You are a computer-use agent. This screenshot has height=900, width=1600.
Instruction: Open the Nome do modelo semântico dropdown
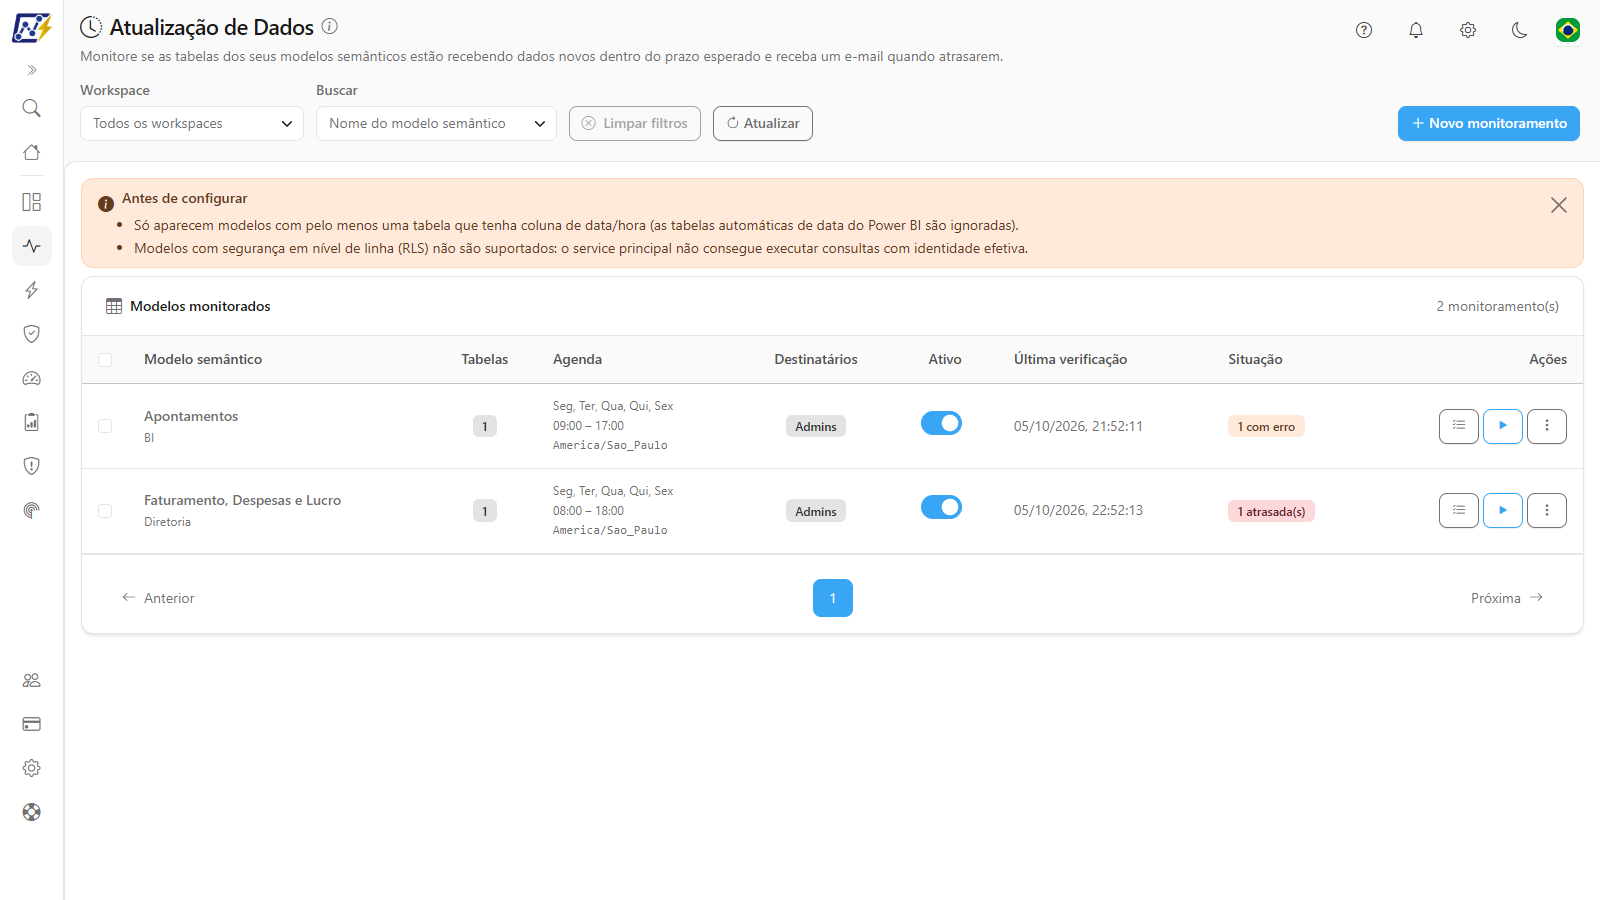436,124
